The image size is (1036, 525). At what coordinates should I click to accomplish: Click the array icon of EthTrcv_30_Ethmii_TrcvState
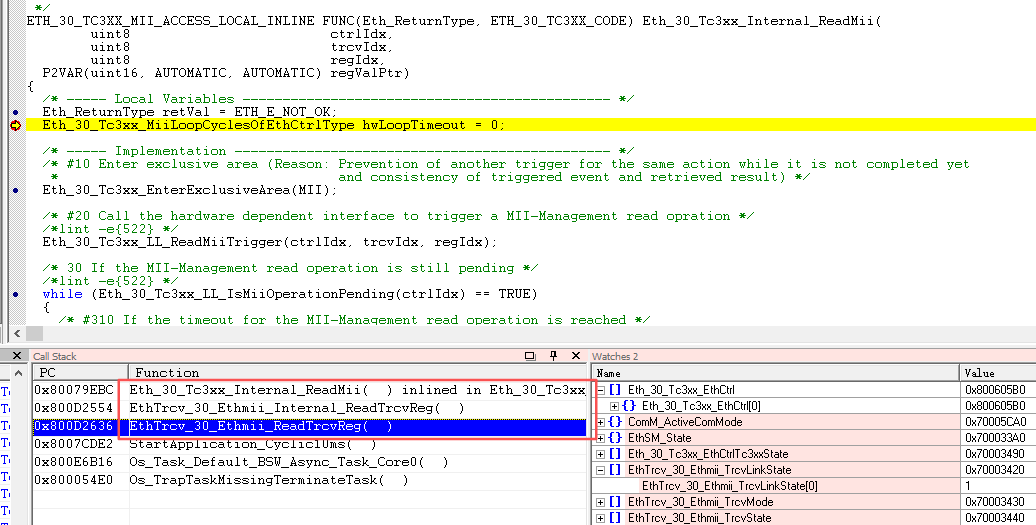pos(615,518)
